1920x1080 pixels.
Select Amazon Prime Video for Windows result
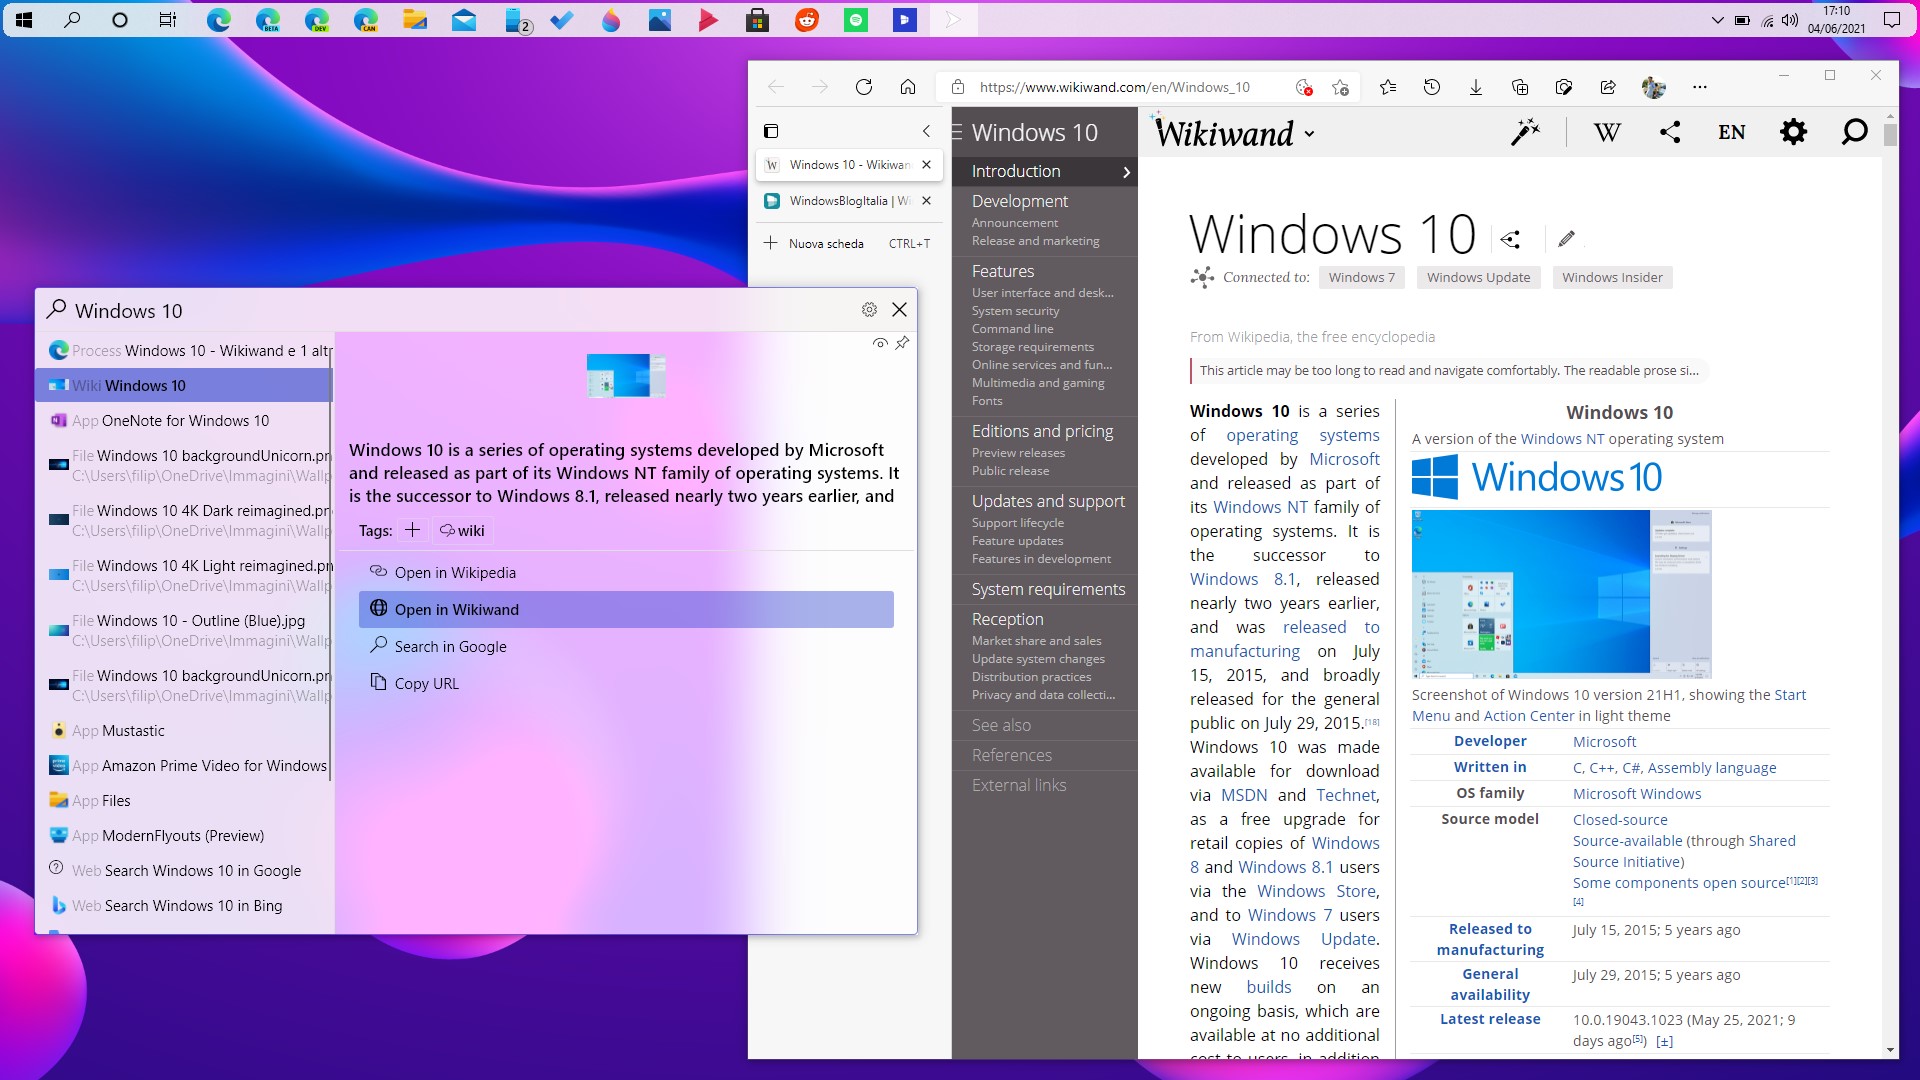pyautogui.click(x=184, y=765)
